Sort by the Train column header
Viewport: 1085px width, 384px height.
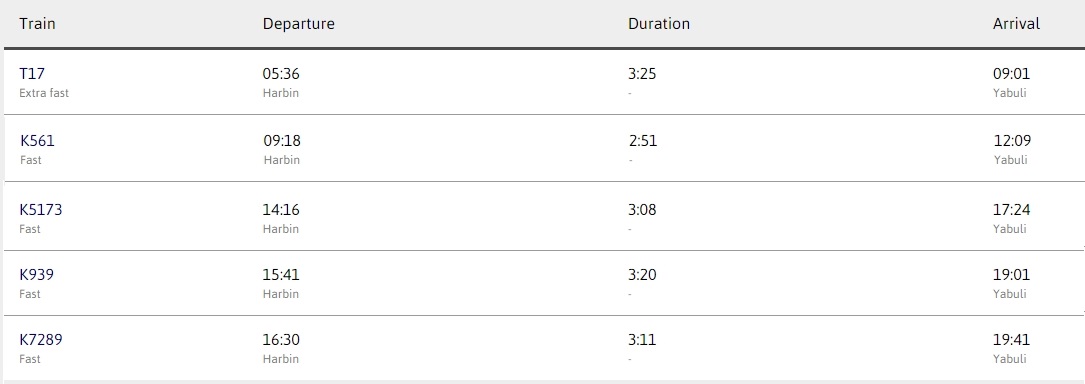[x=37, y=24]
